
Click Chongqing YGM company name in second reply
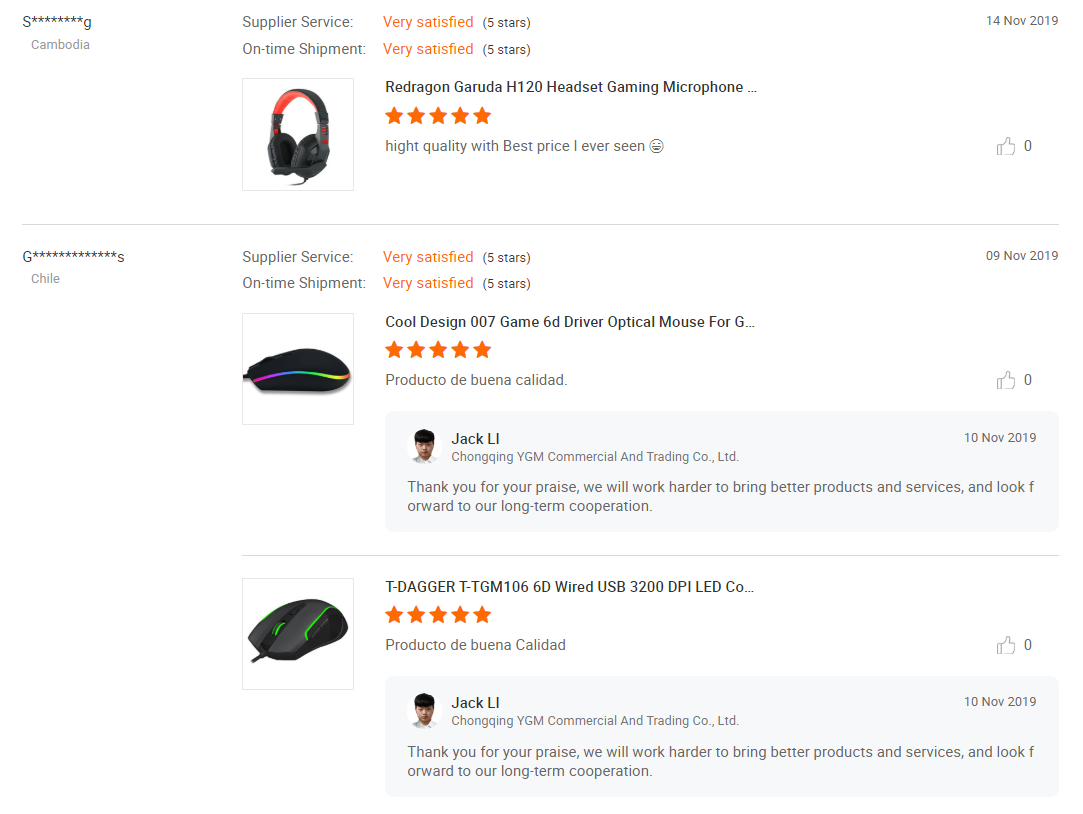tap(594, 721)
